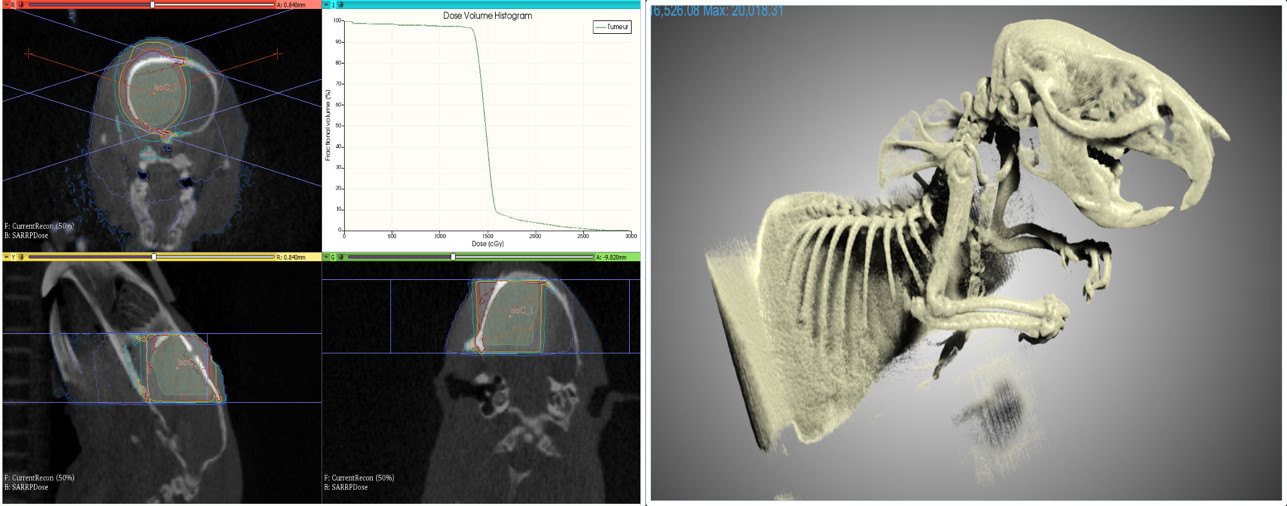The width and height of the screenshot is (1287, 506).
Task: Toggle the link icon in the green slice bar
Action: click(343, 257)
